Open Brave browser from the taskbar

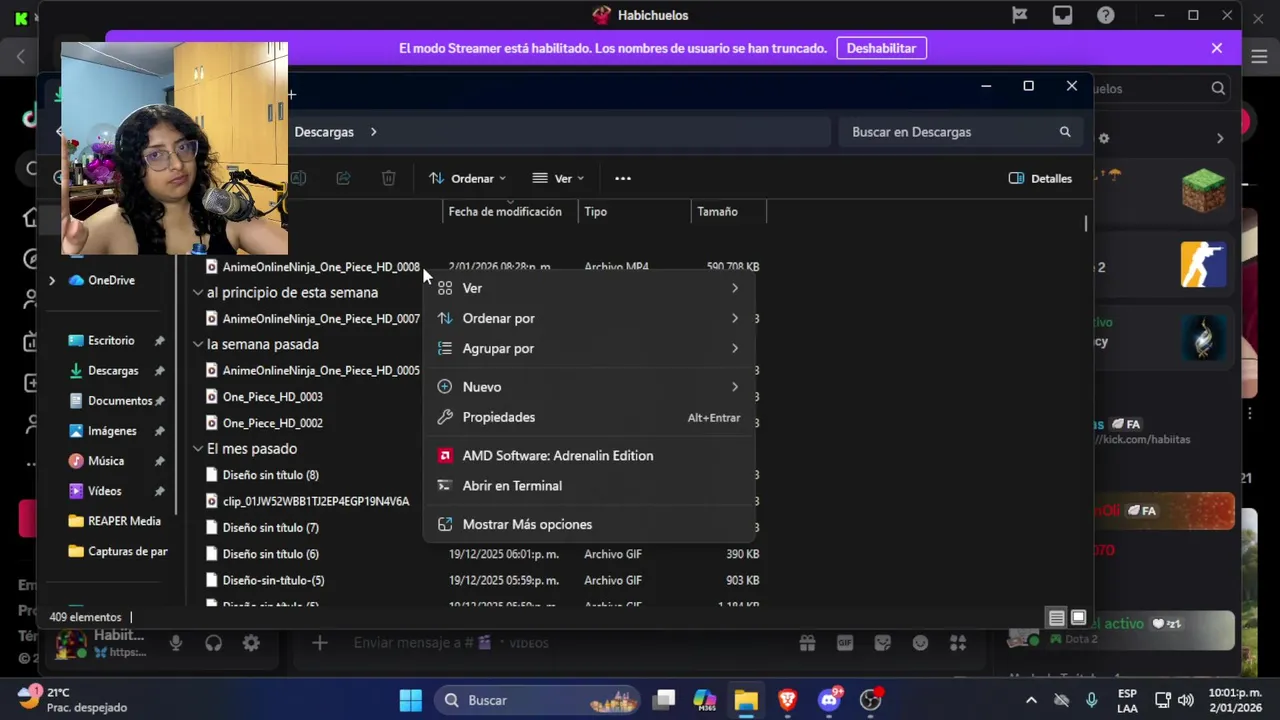pyautogui.click(x=787, y=700)
